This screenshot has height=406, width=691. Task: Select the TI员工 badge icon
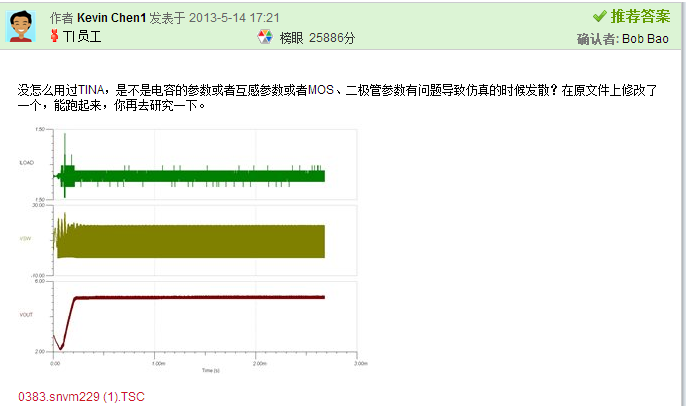55,36
